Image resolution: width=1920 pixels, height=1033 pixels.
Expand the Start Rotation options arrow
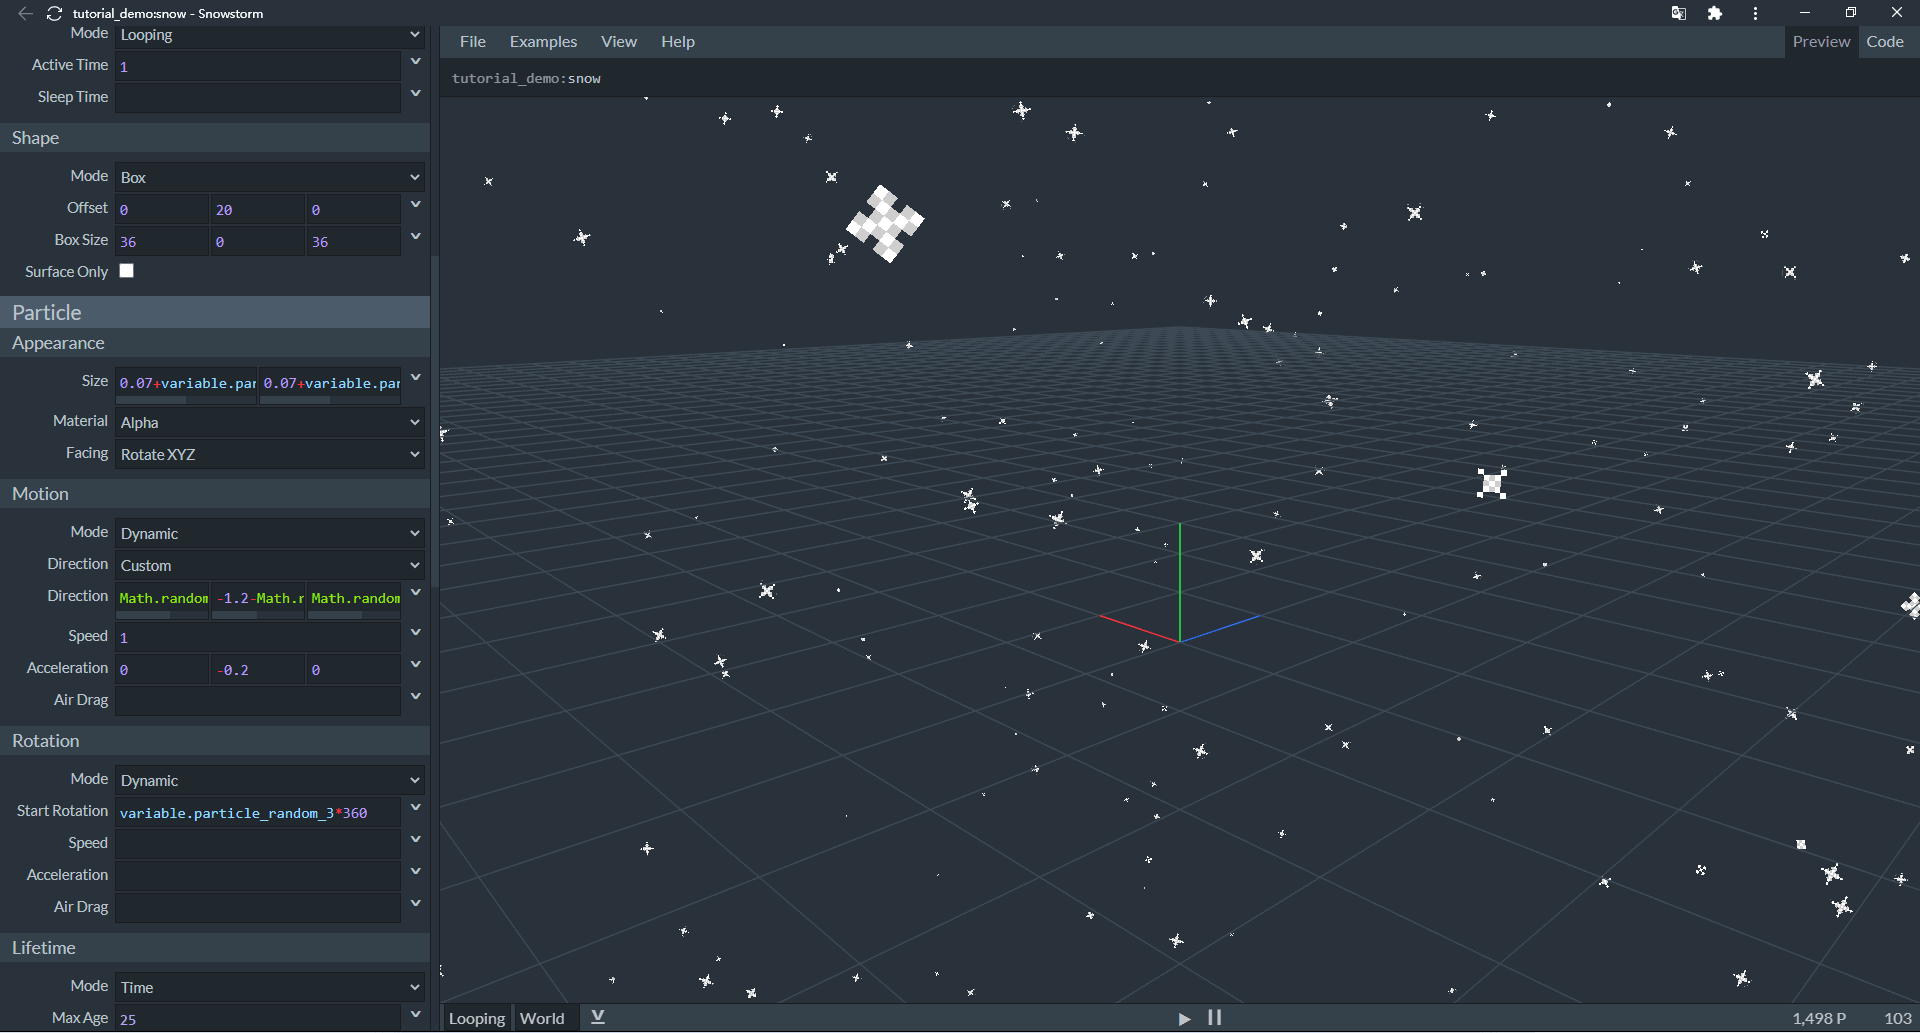tap(416, 808)
